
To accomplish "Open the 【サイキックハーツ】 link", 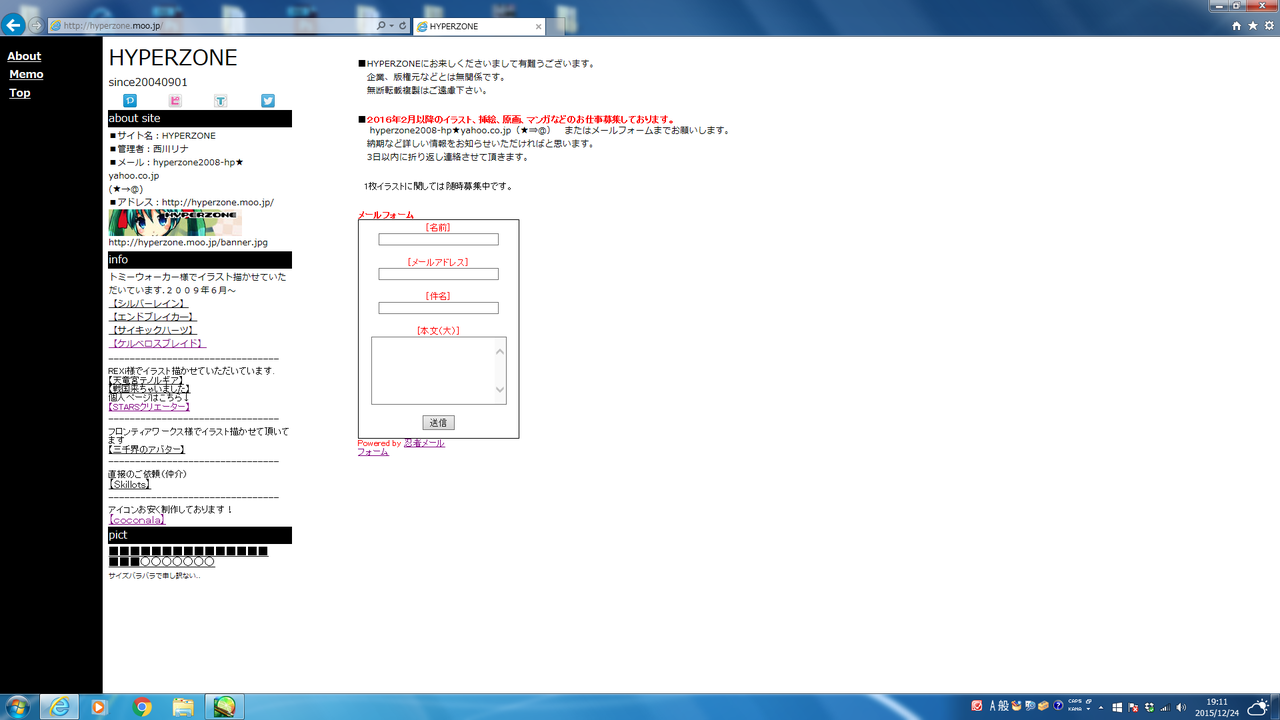I will click(x=153, y=330).
